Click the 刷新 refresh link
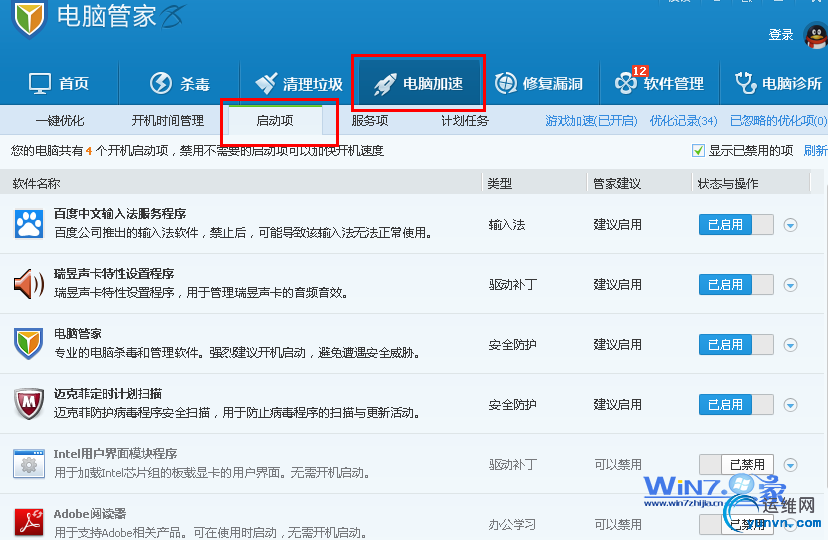Image resolution: width=828 pixels, height=540 pixels. click(x=815, y=151)
